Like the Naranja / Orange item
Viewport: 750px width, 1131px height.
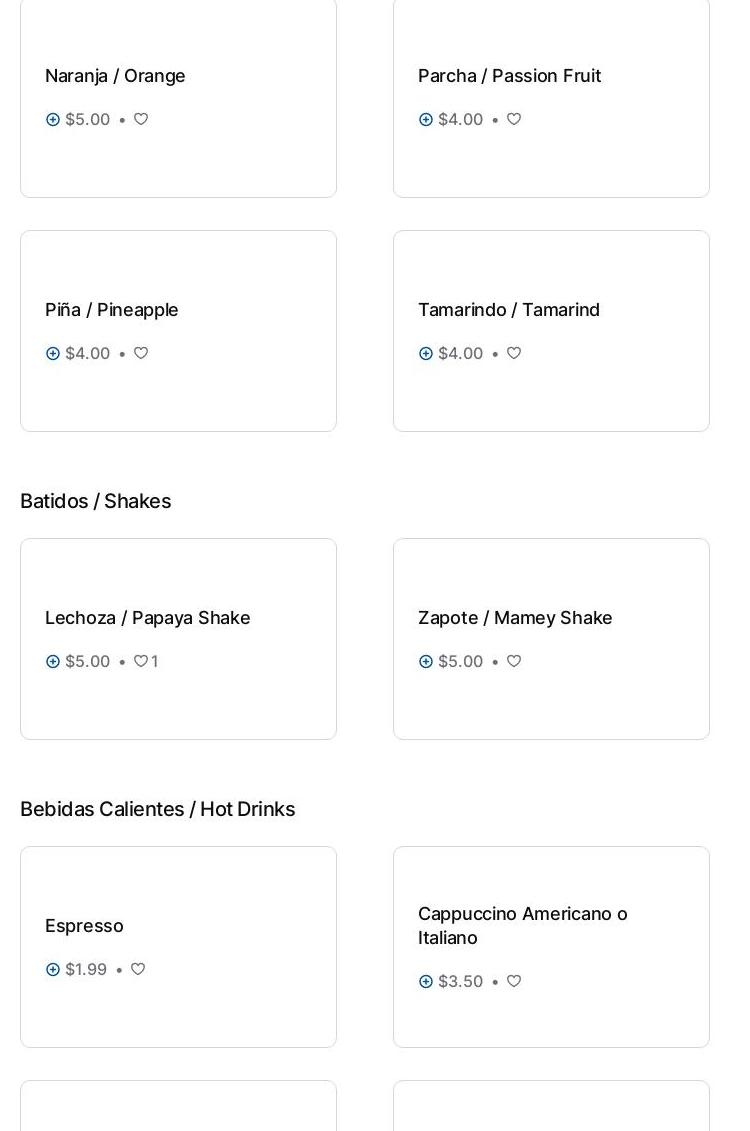(141, 120)
